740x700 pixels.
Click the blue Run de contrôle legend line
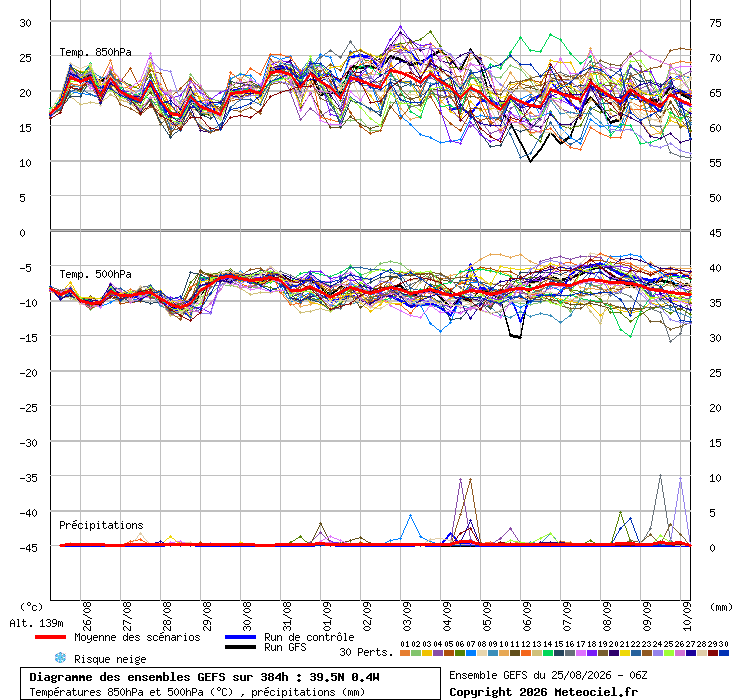(x=240, y=637)
